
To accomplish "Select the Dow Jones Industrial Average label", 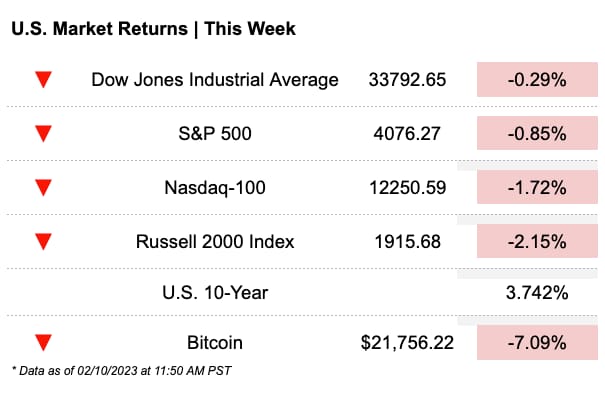I will click(x=215, y=80).
